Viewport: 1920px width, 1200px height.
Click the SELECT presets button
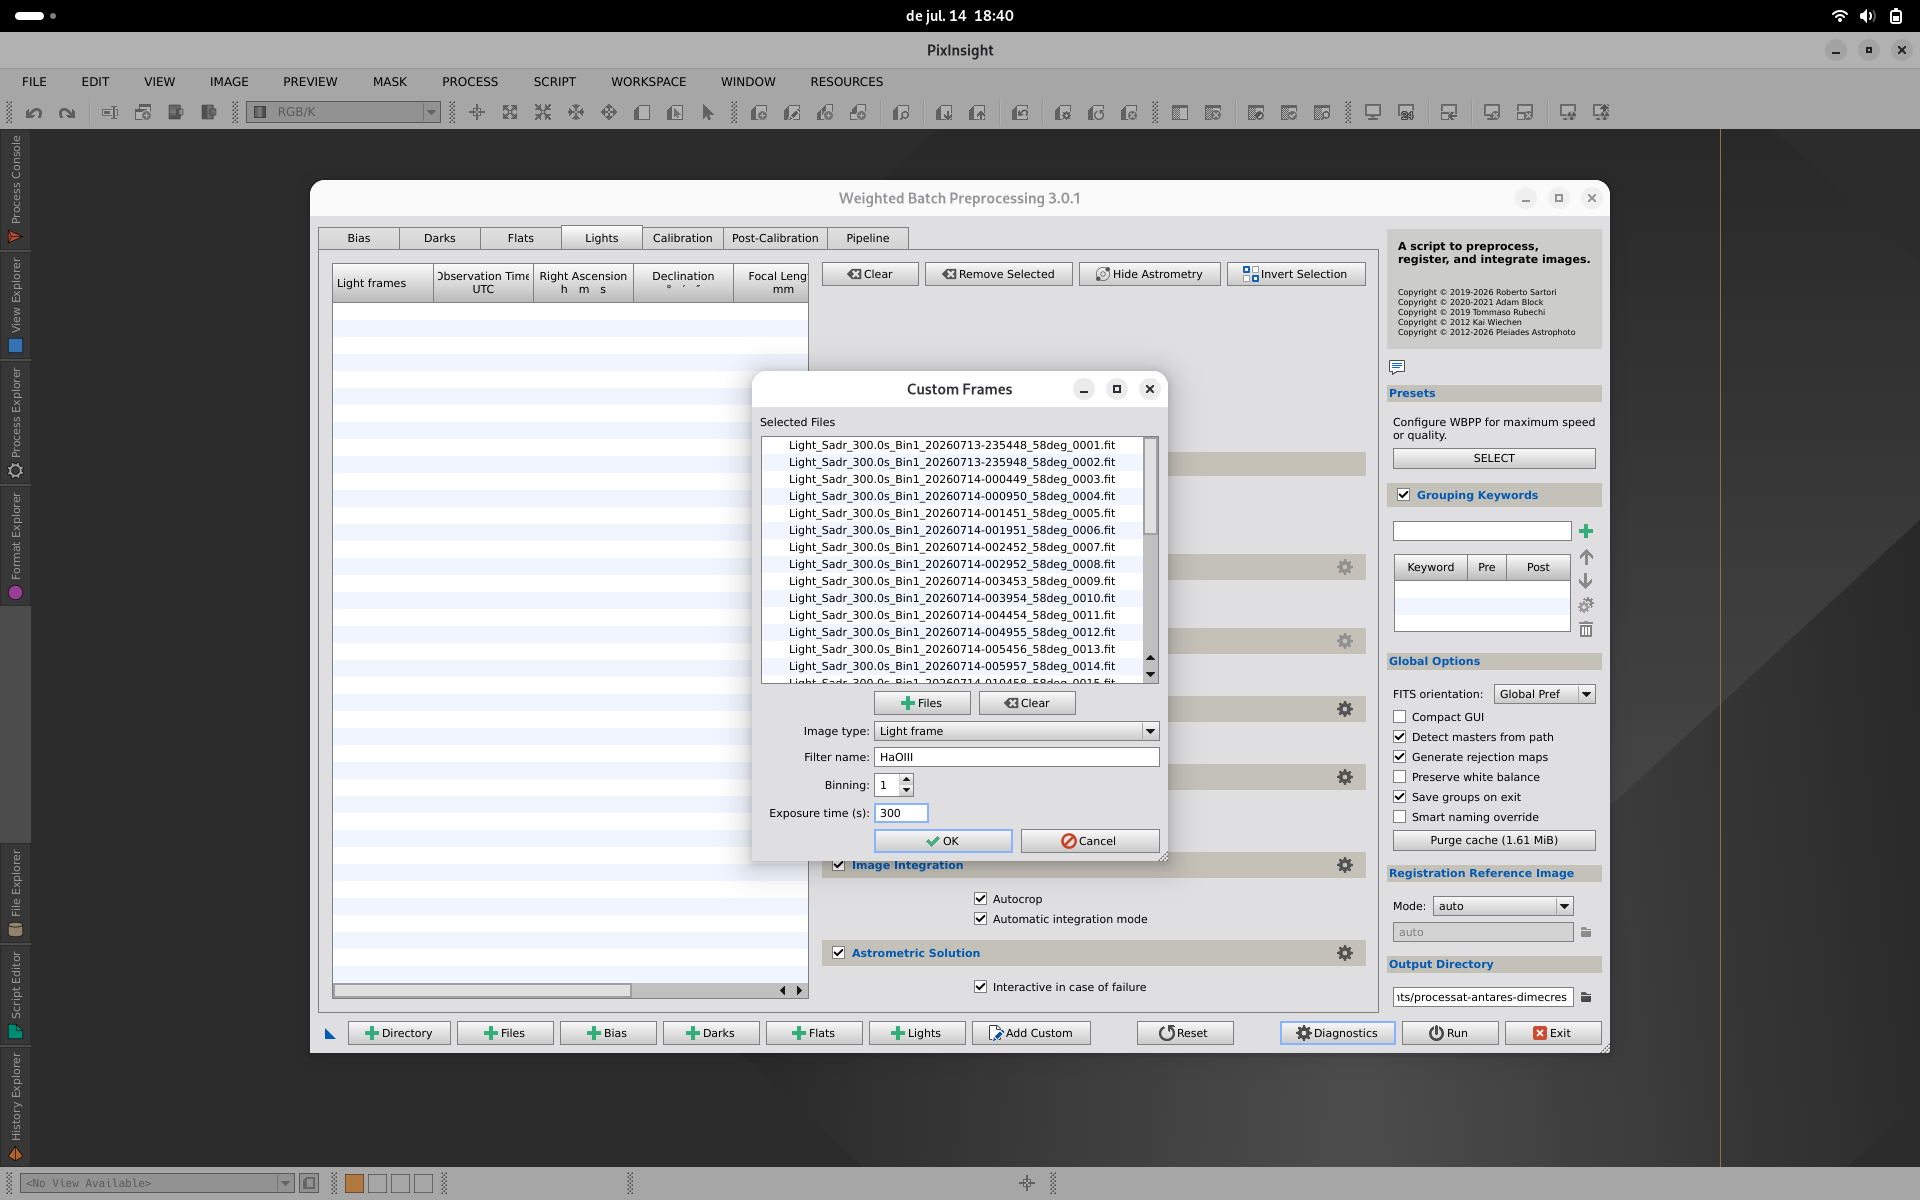click(1494, 458)
